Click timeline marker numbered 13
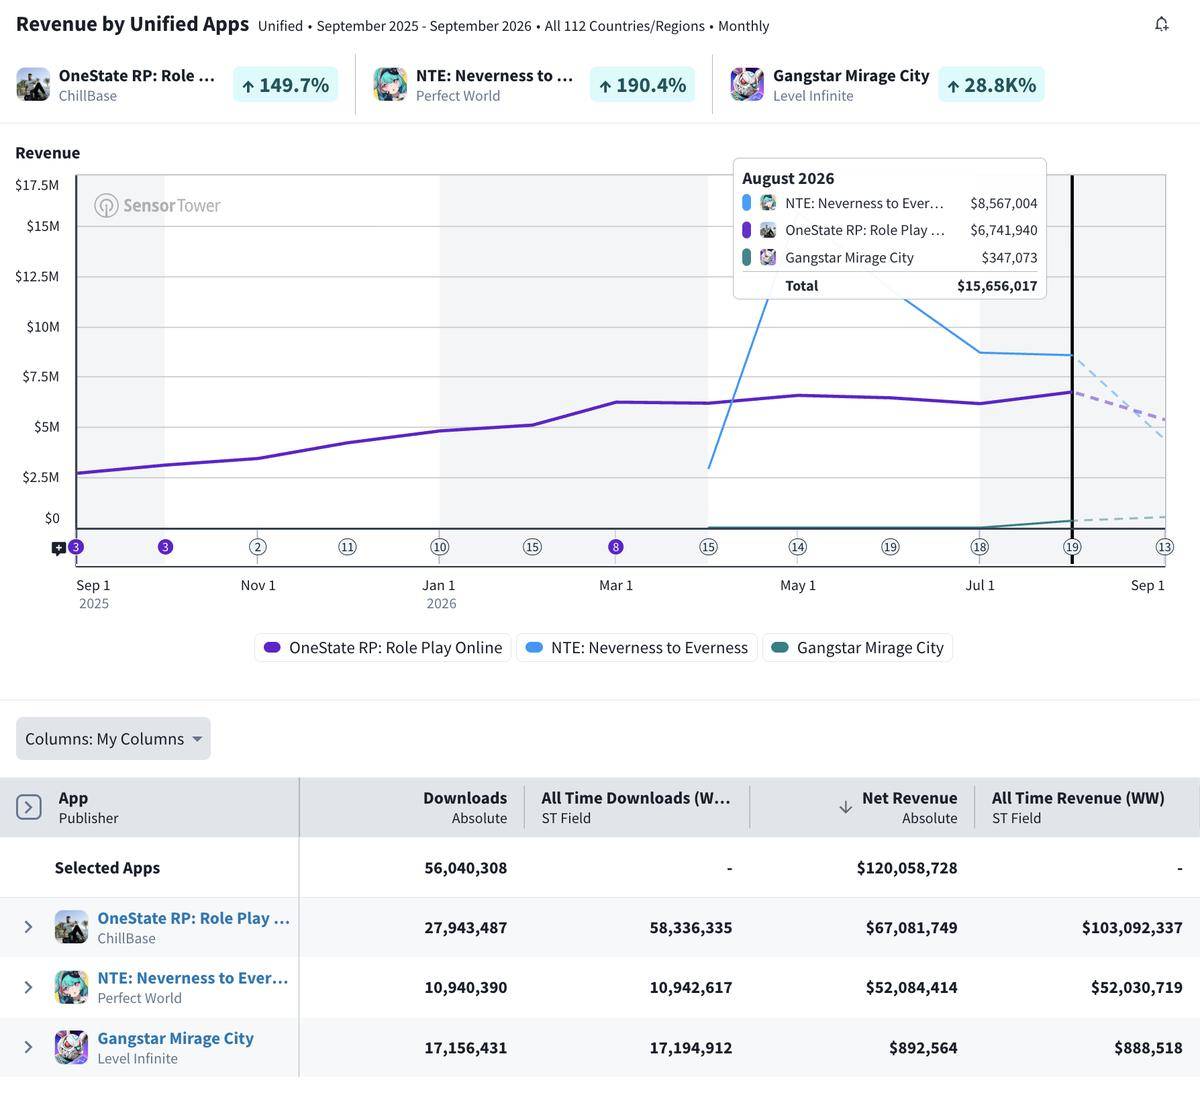 (x=1164, y=547)
